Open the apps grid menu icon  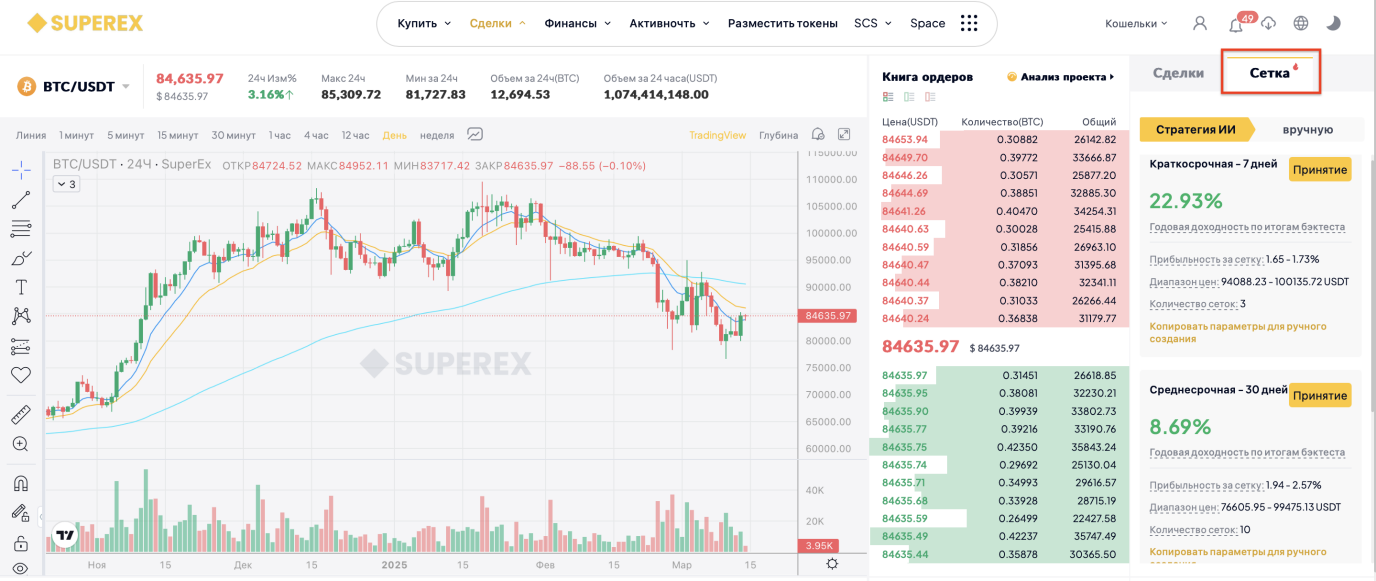[x=969, y=23]
